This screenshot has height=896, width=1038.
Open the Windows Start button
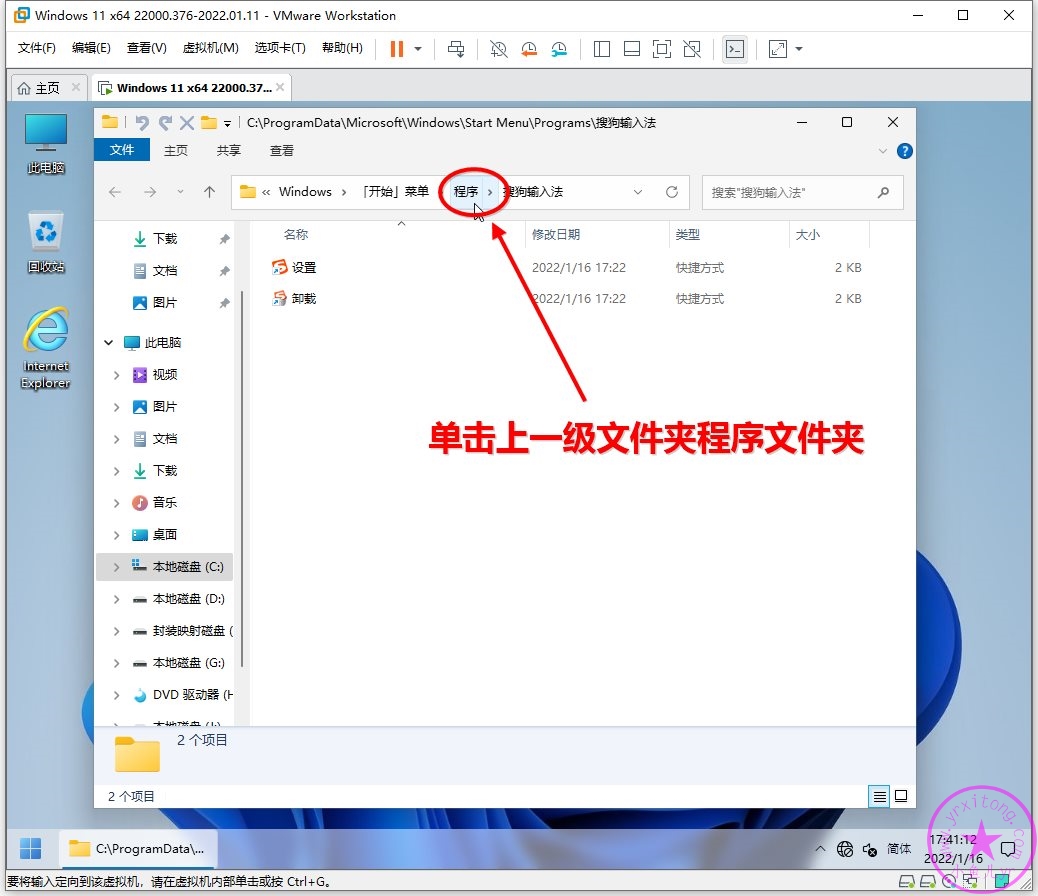pos(30,848)
